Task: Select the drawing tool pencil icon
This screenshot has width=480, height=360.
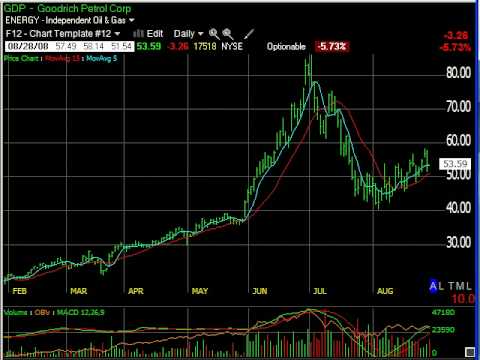Action: point(249,34)
